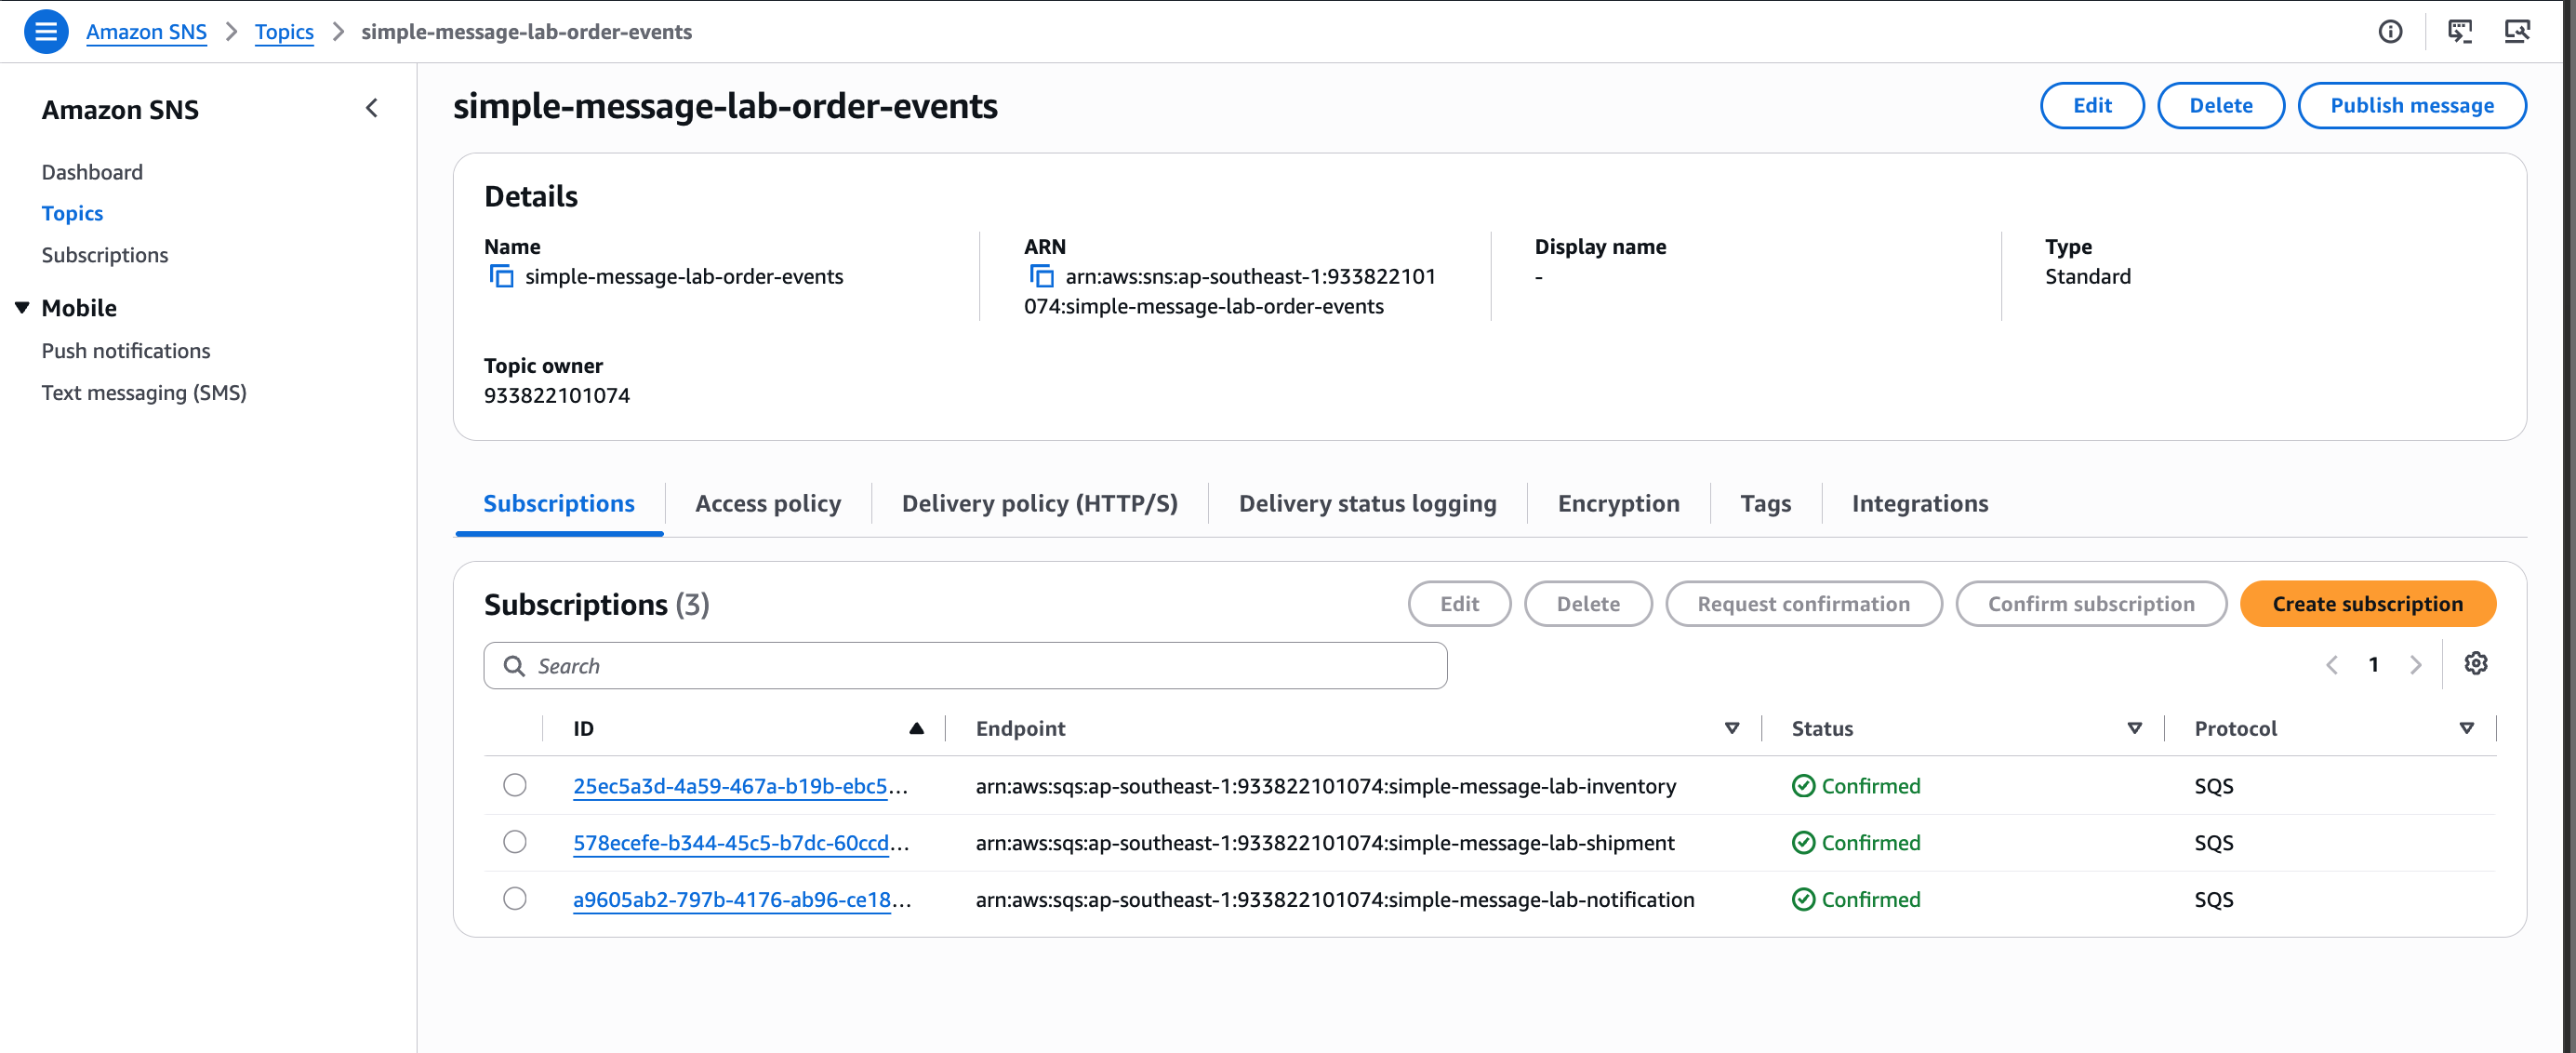Image resolution: width=2576 pixels, height=1053 pixels.
Task: Switch to the Subscriptions tab
Action: (x=559, y=503)
